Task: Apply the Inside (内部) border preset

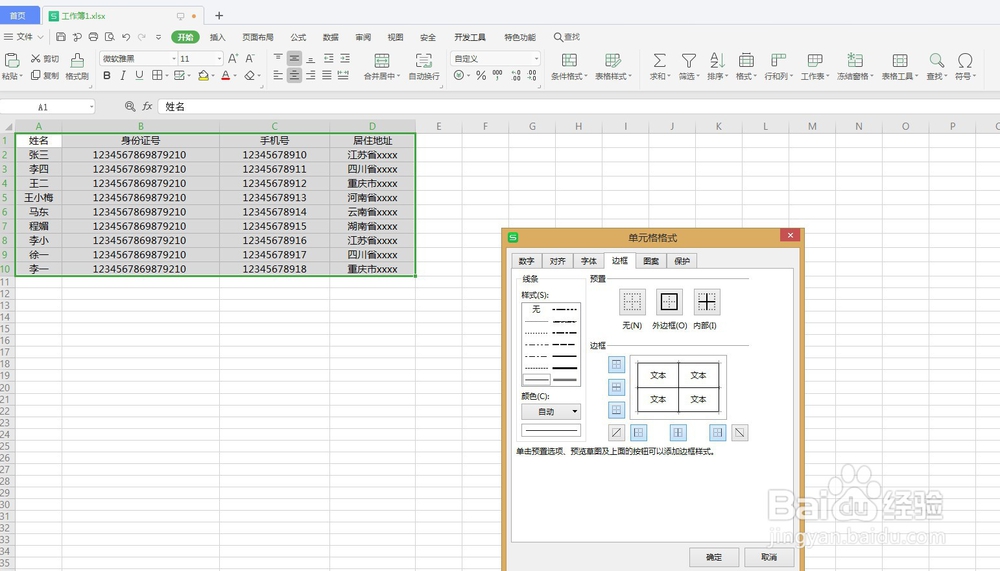Action: 707,302
